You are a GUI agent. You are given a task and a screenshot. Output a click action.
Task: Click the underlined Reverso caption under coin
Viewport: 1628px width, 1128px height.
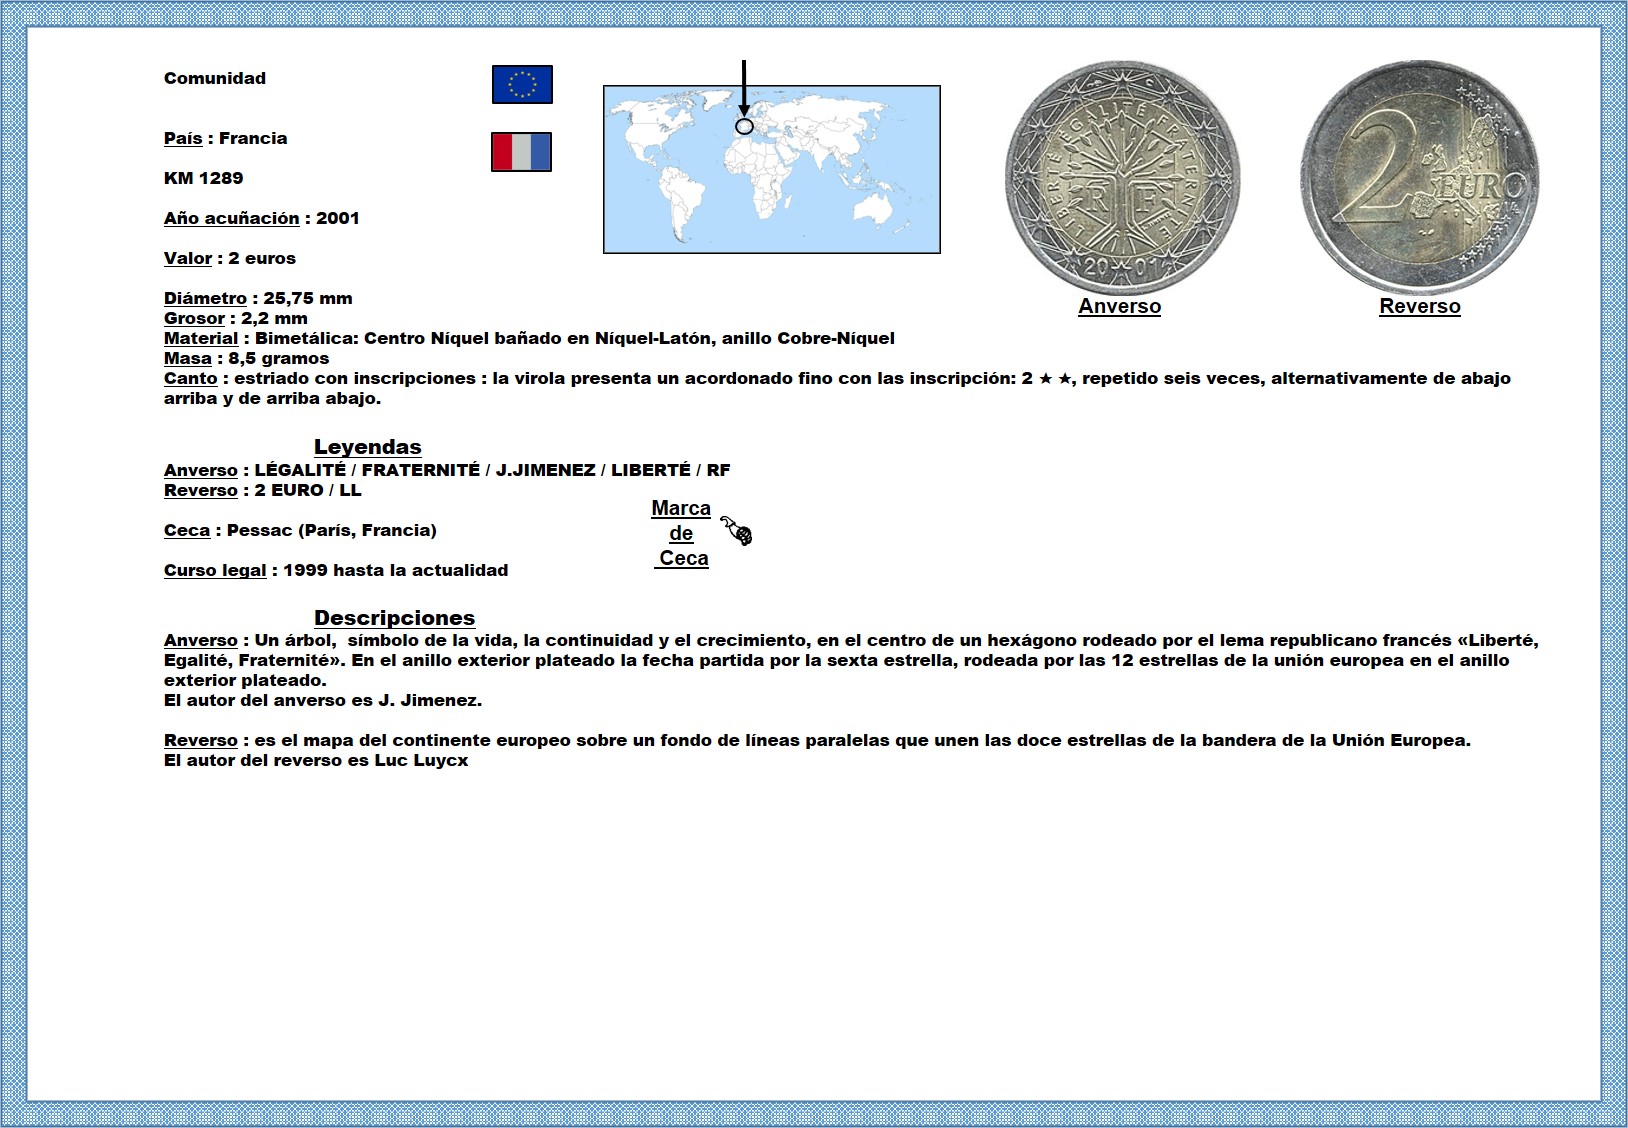pos(1420,307)
